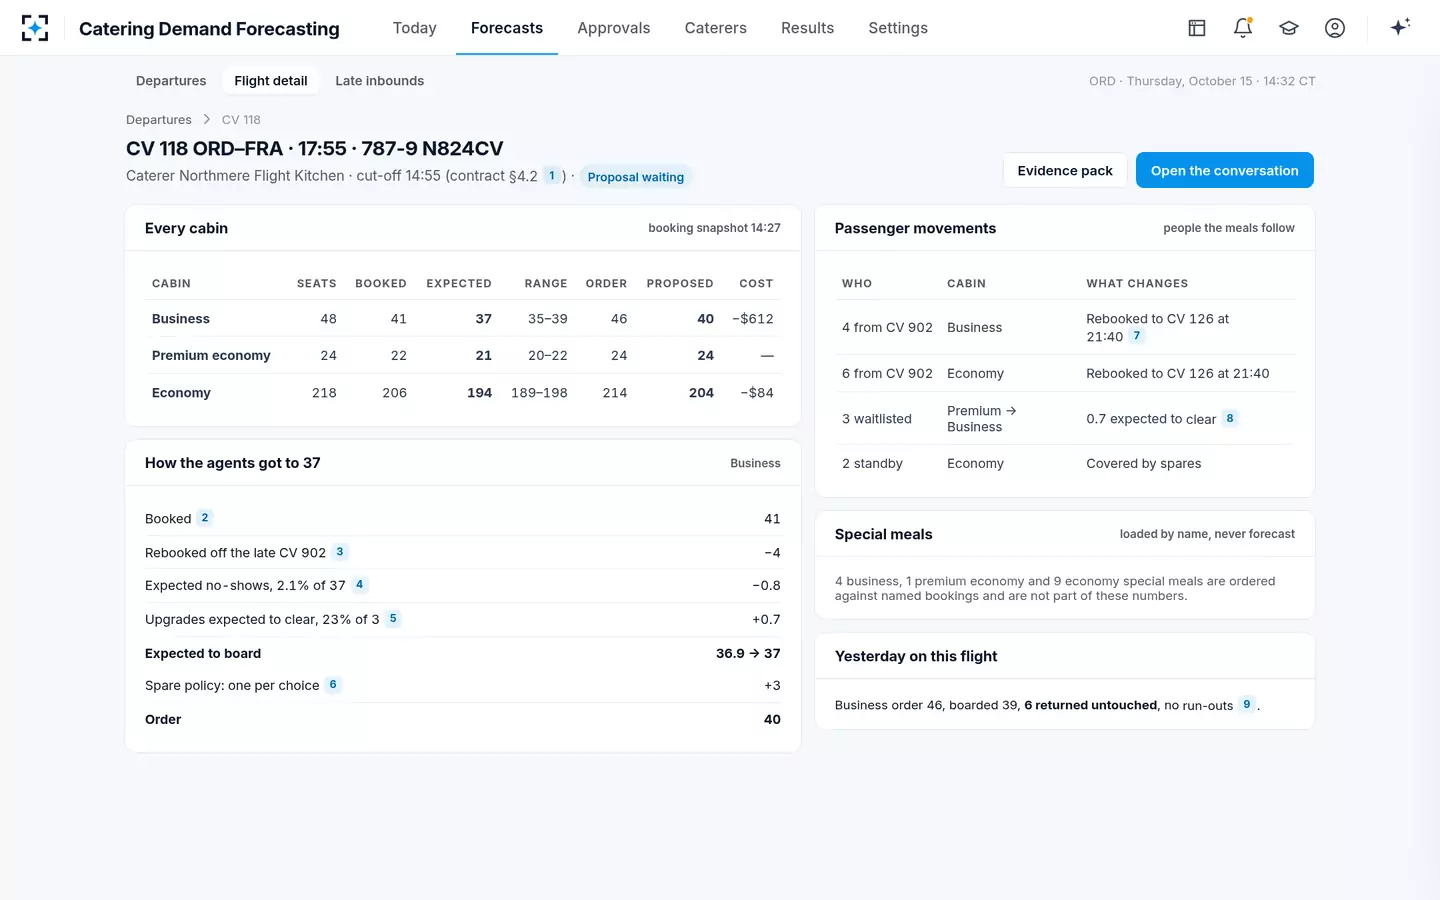Click the 2 standby passenger row
Viewport: 1440px width, 900px height.
point(1065,463)
